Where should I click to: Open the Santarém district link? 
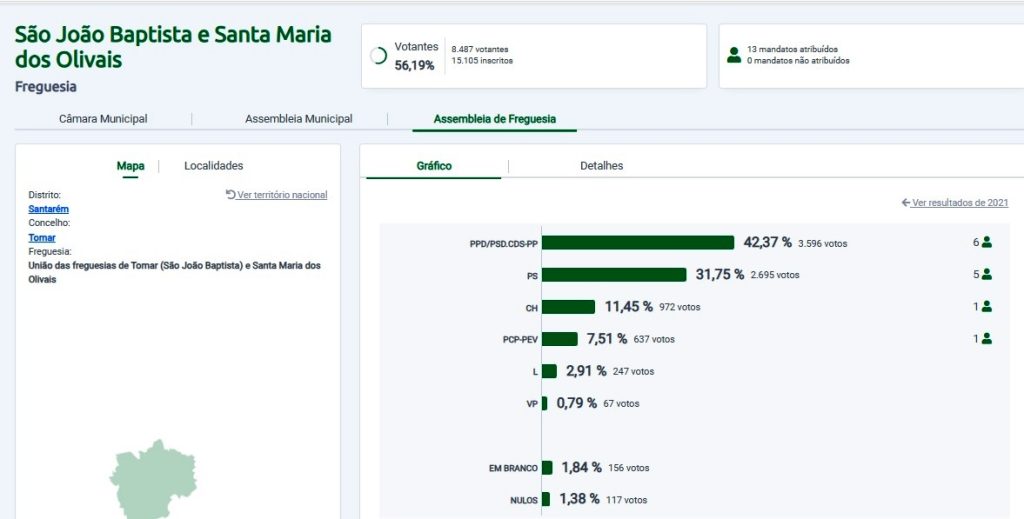point(49,209)
